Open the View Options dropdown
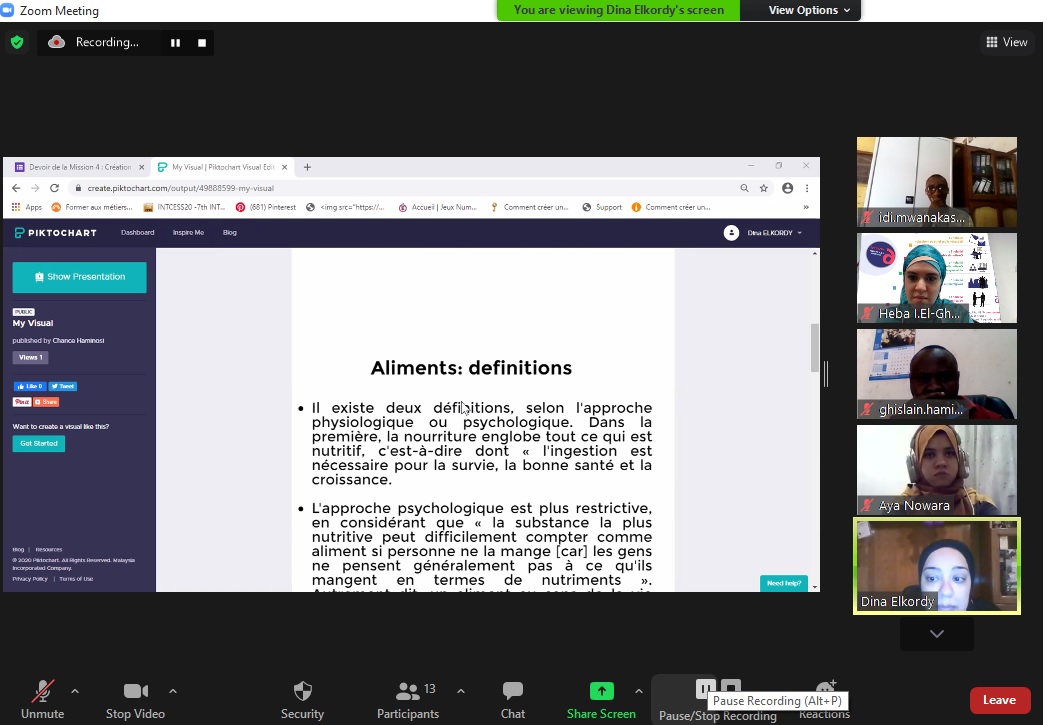Viewport: 1047px width, 725px height. click(x=809, y=10)
